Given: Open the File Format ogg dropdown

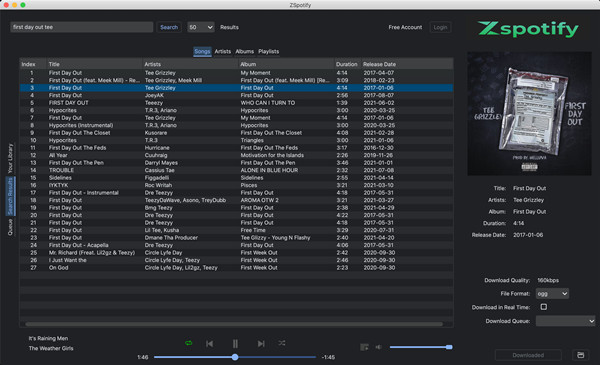Looking at the screenshot, I should click(x=552, y=294).
